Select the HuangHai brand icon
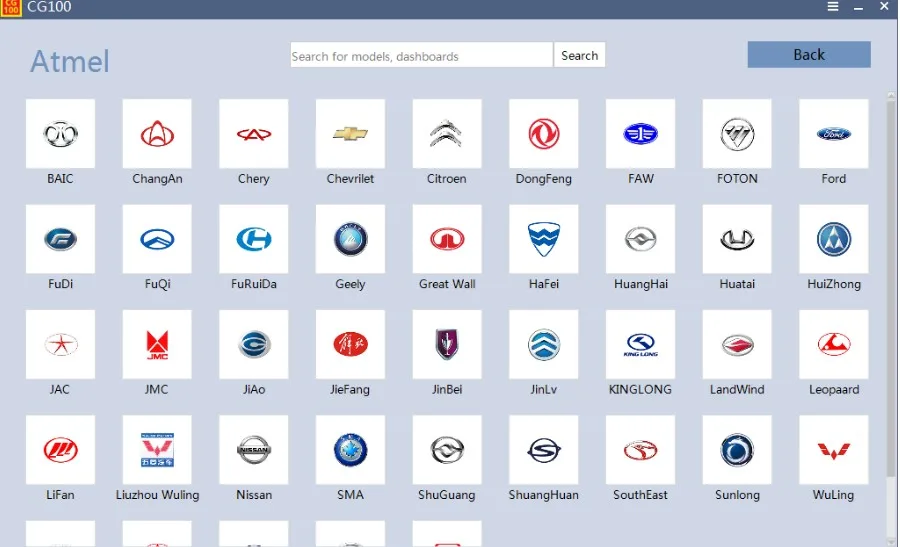 tap(641, 239)
